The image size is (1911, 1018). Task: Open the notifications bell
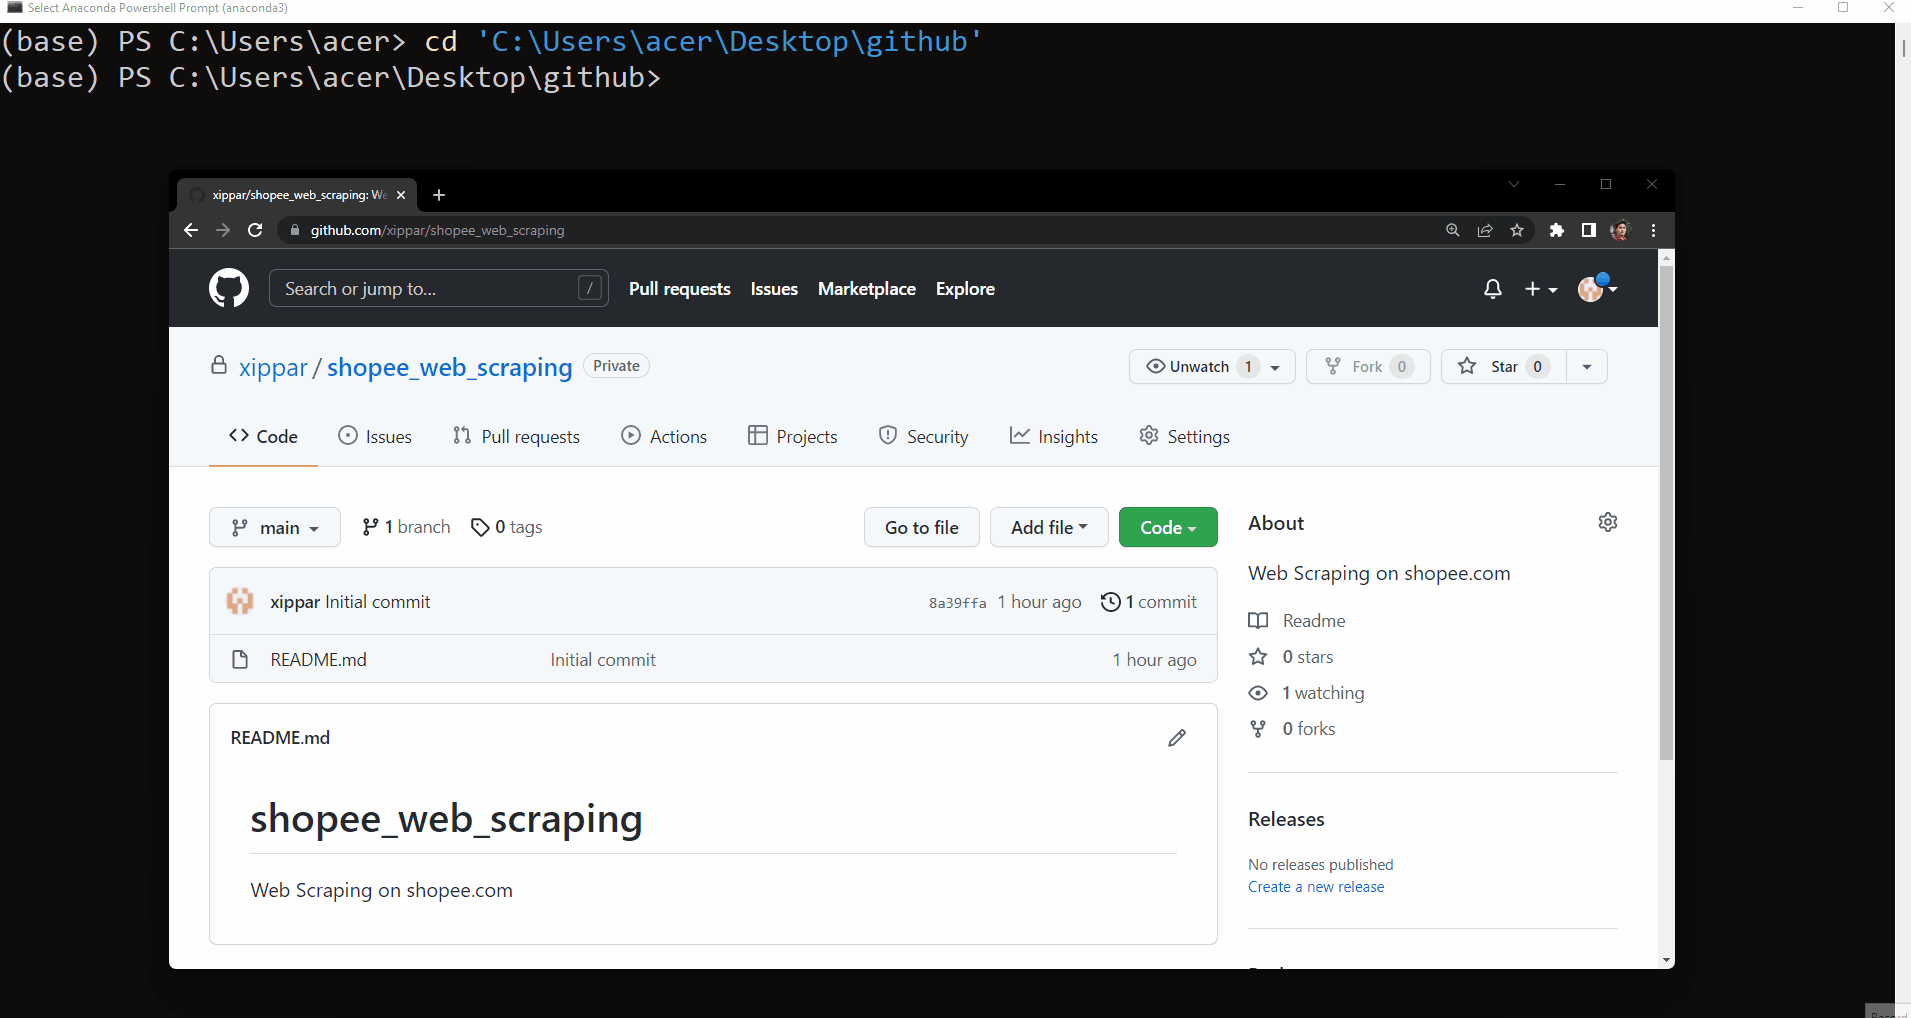click(x=1491, y=289)
